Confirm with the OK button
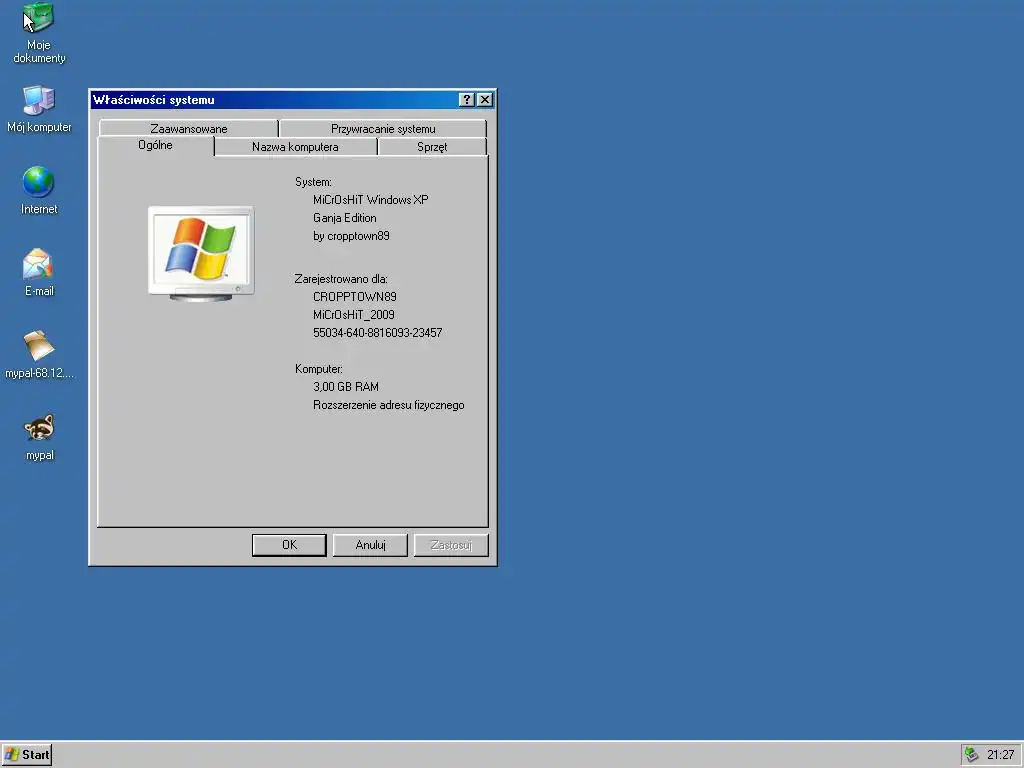 pos(289,545)
